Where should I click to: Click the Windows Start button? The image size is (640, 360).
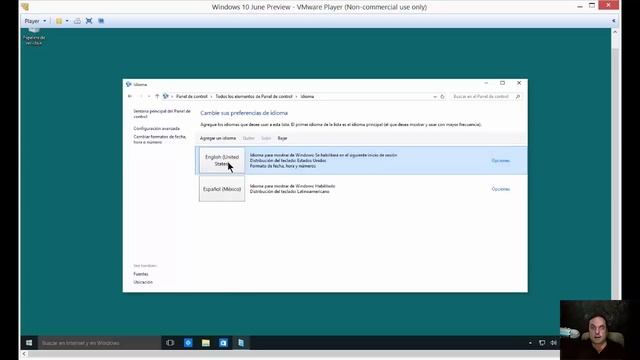(x=29, y=343)
